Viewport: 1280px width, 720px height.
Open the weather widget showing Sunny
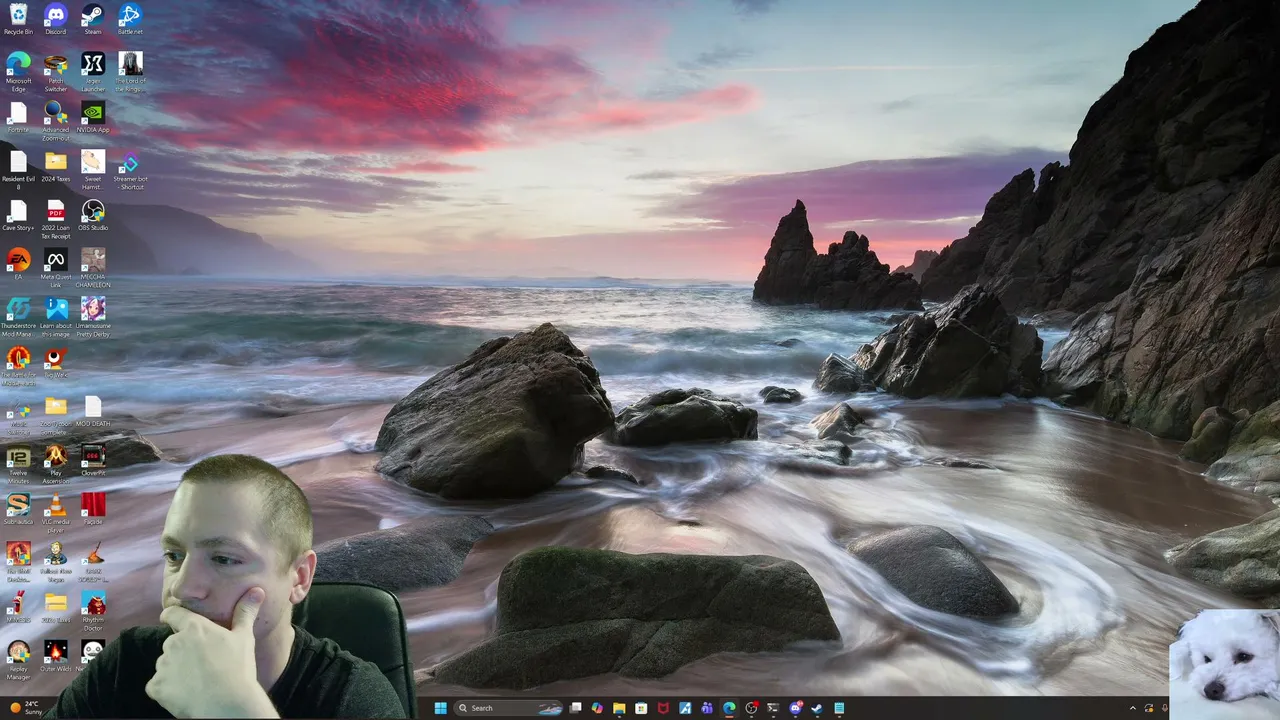pos(25,708)
